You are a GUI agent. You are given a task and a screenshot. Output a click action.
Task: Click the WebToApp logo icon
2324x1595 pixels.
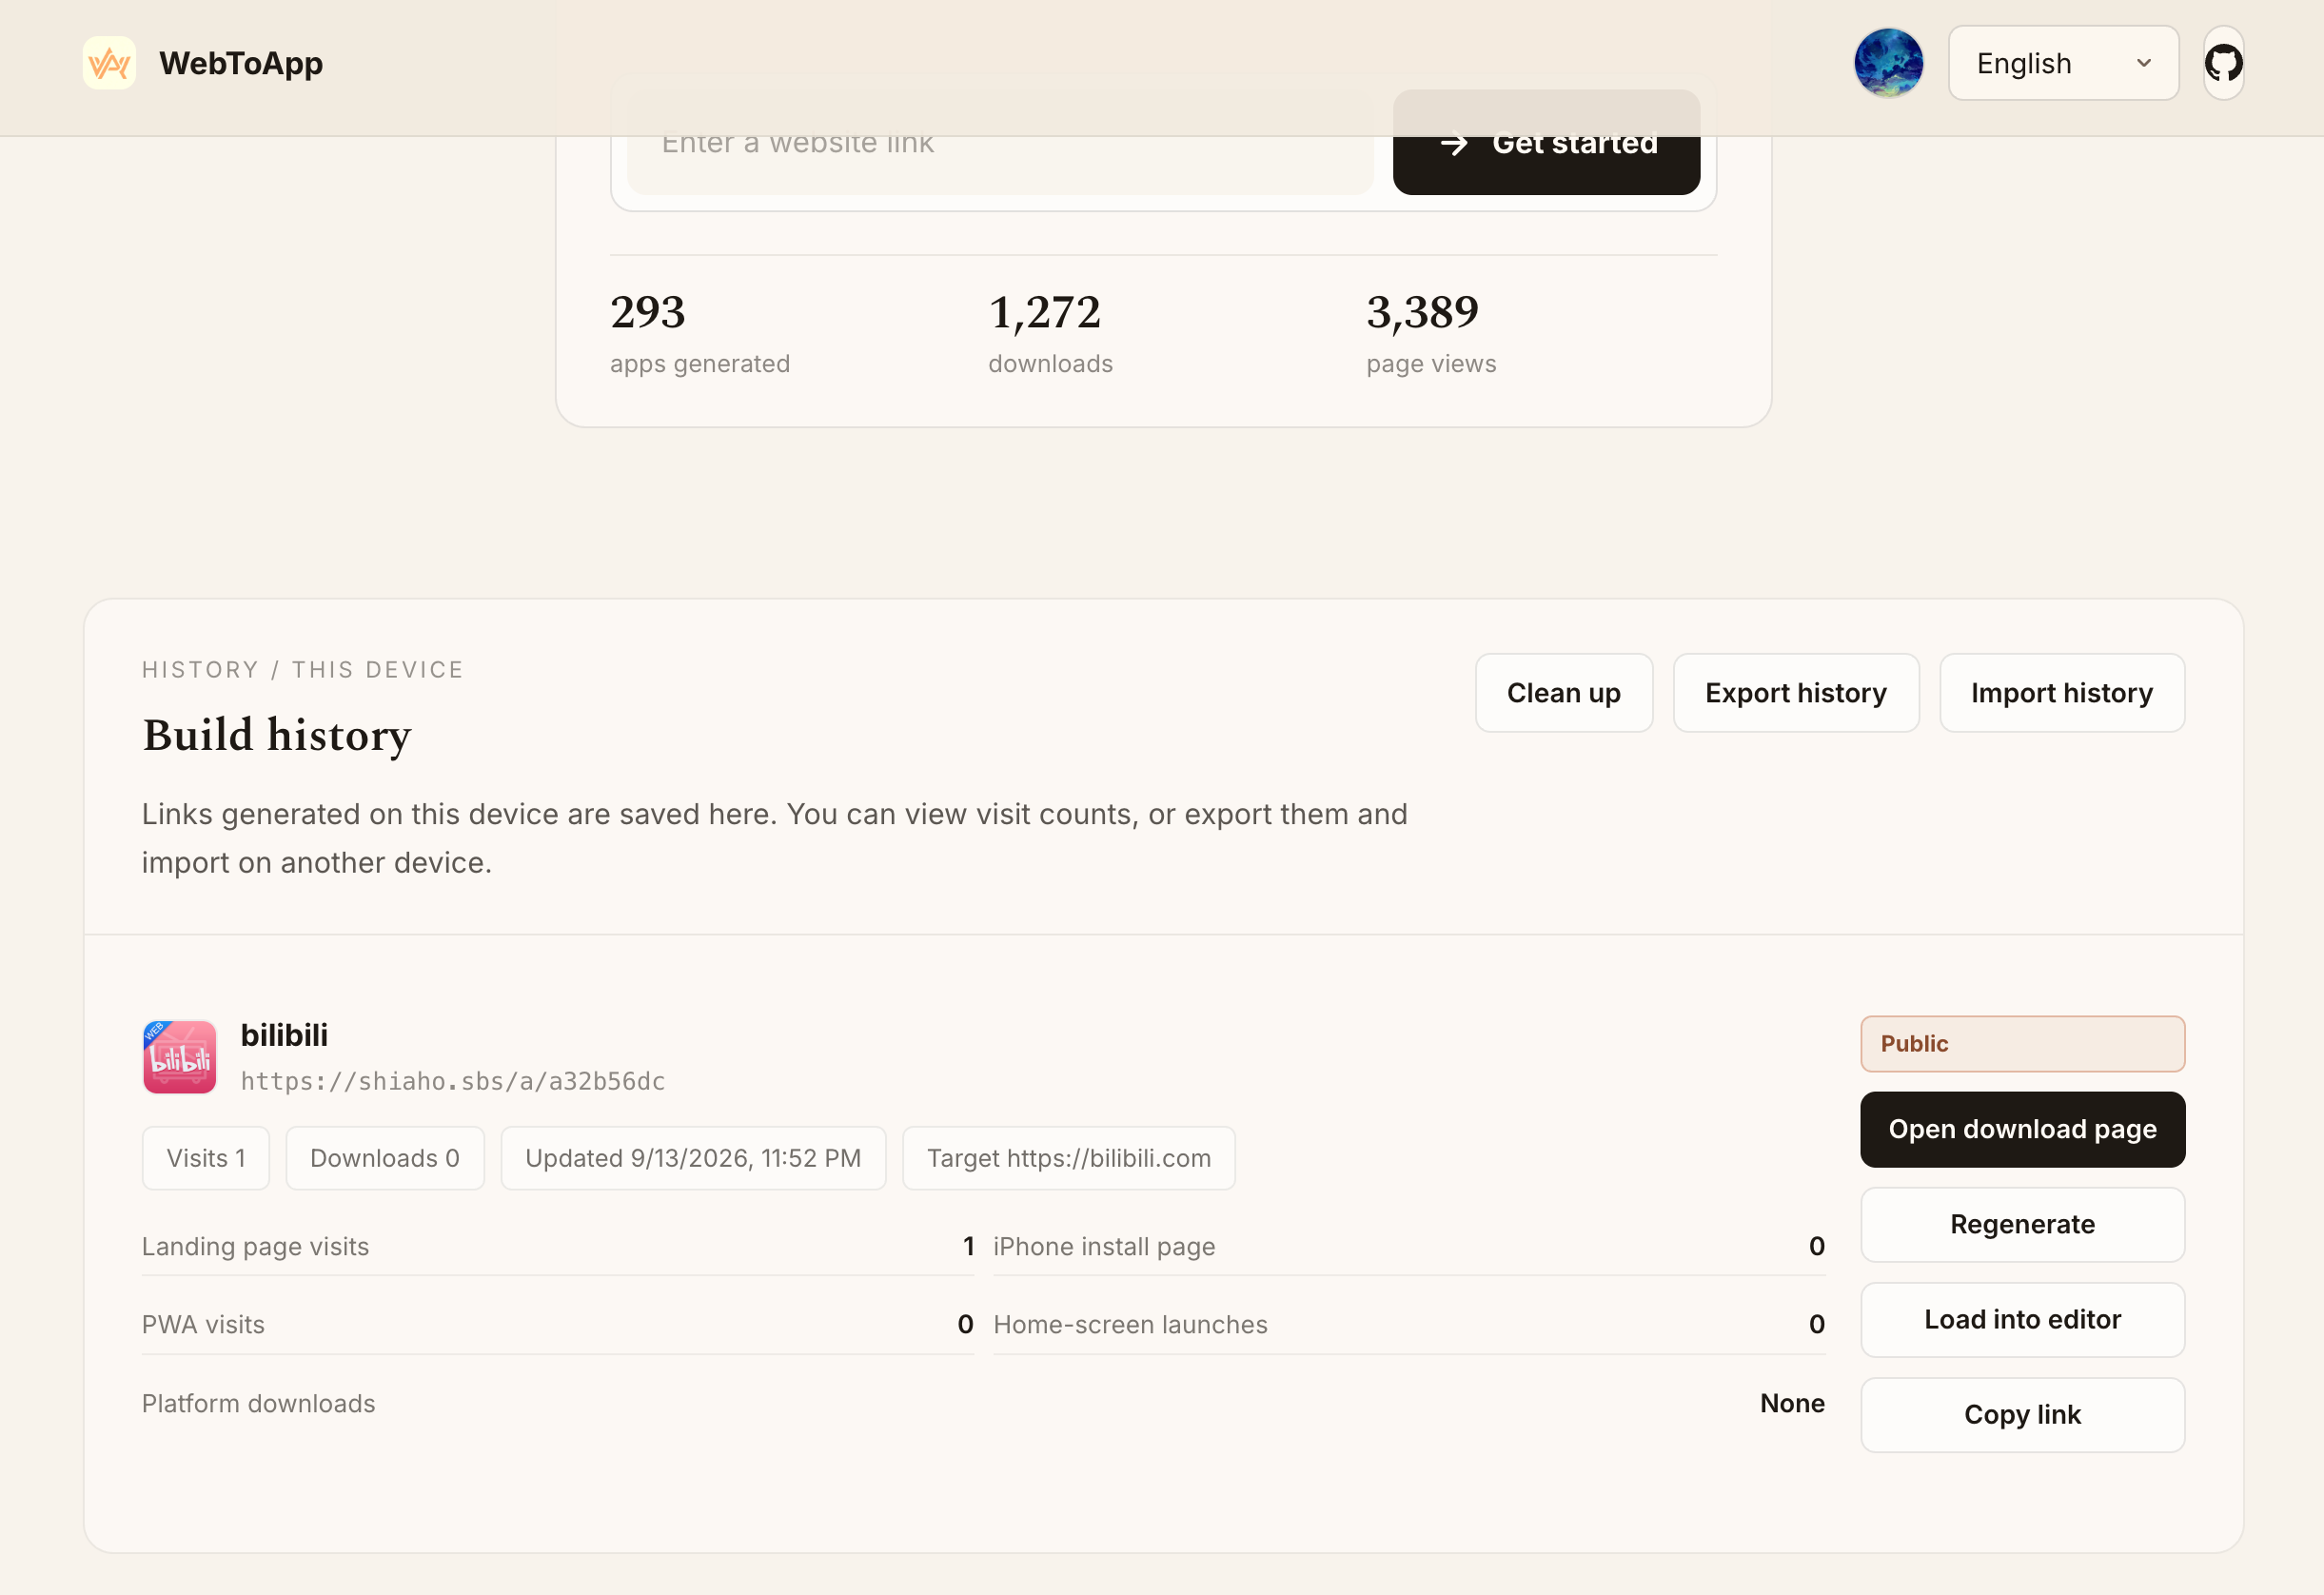point(109,63)
